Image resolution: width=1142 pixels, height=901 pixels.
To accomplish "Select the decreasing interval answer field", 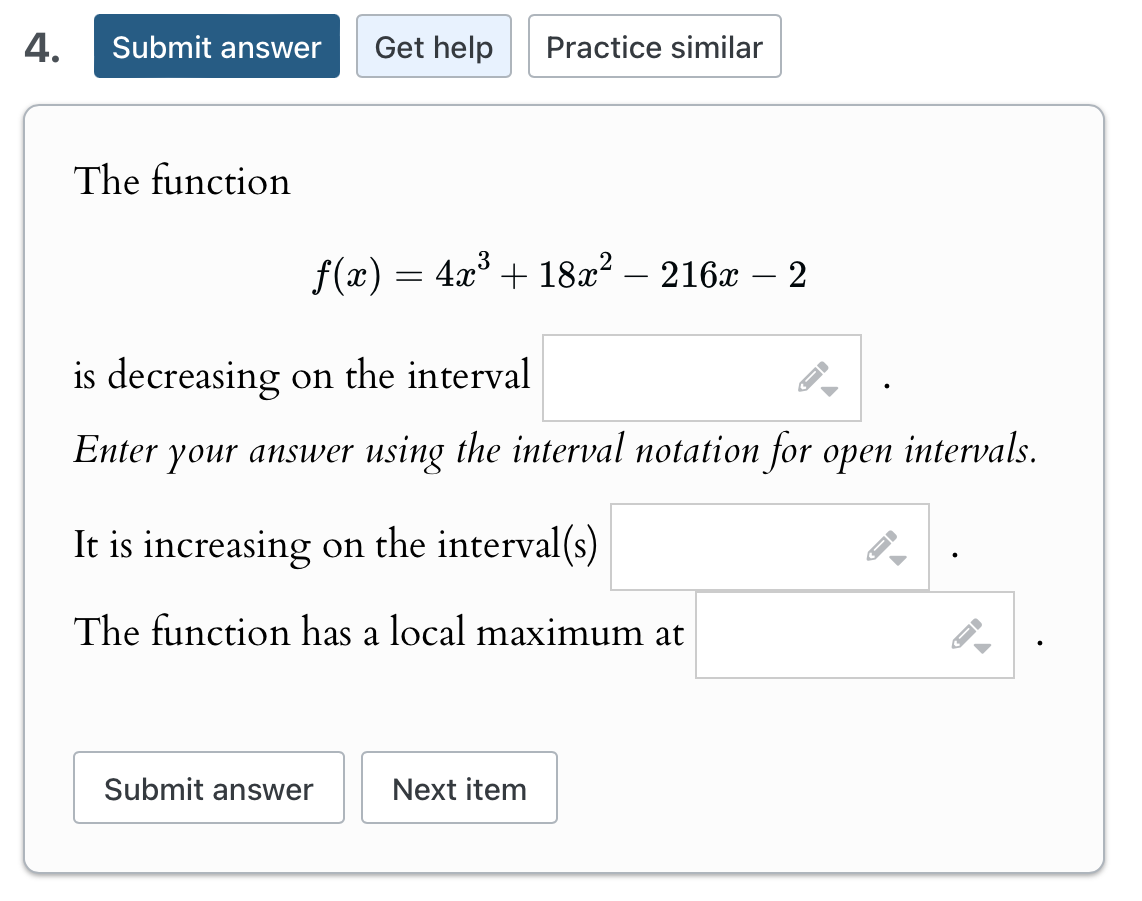I will (670, 378).
